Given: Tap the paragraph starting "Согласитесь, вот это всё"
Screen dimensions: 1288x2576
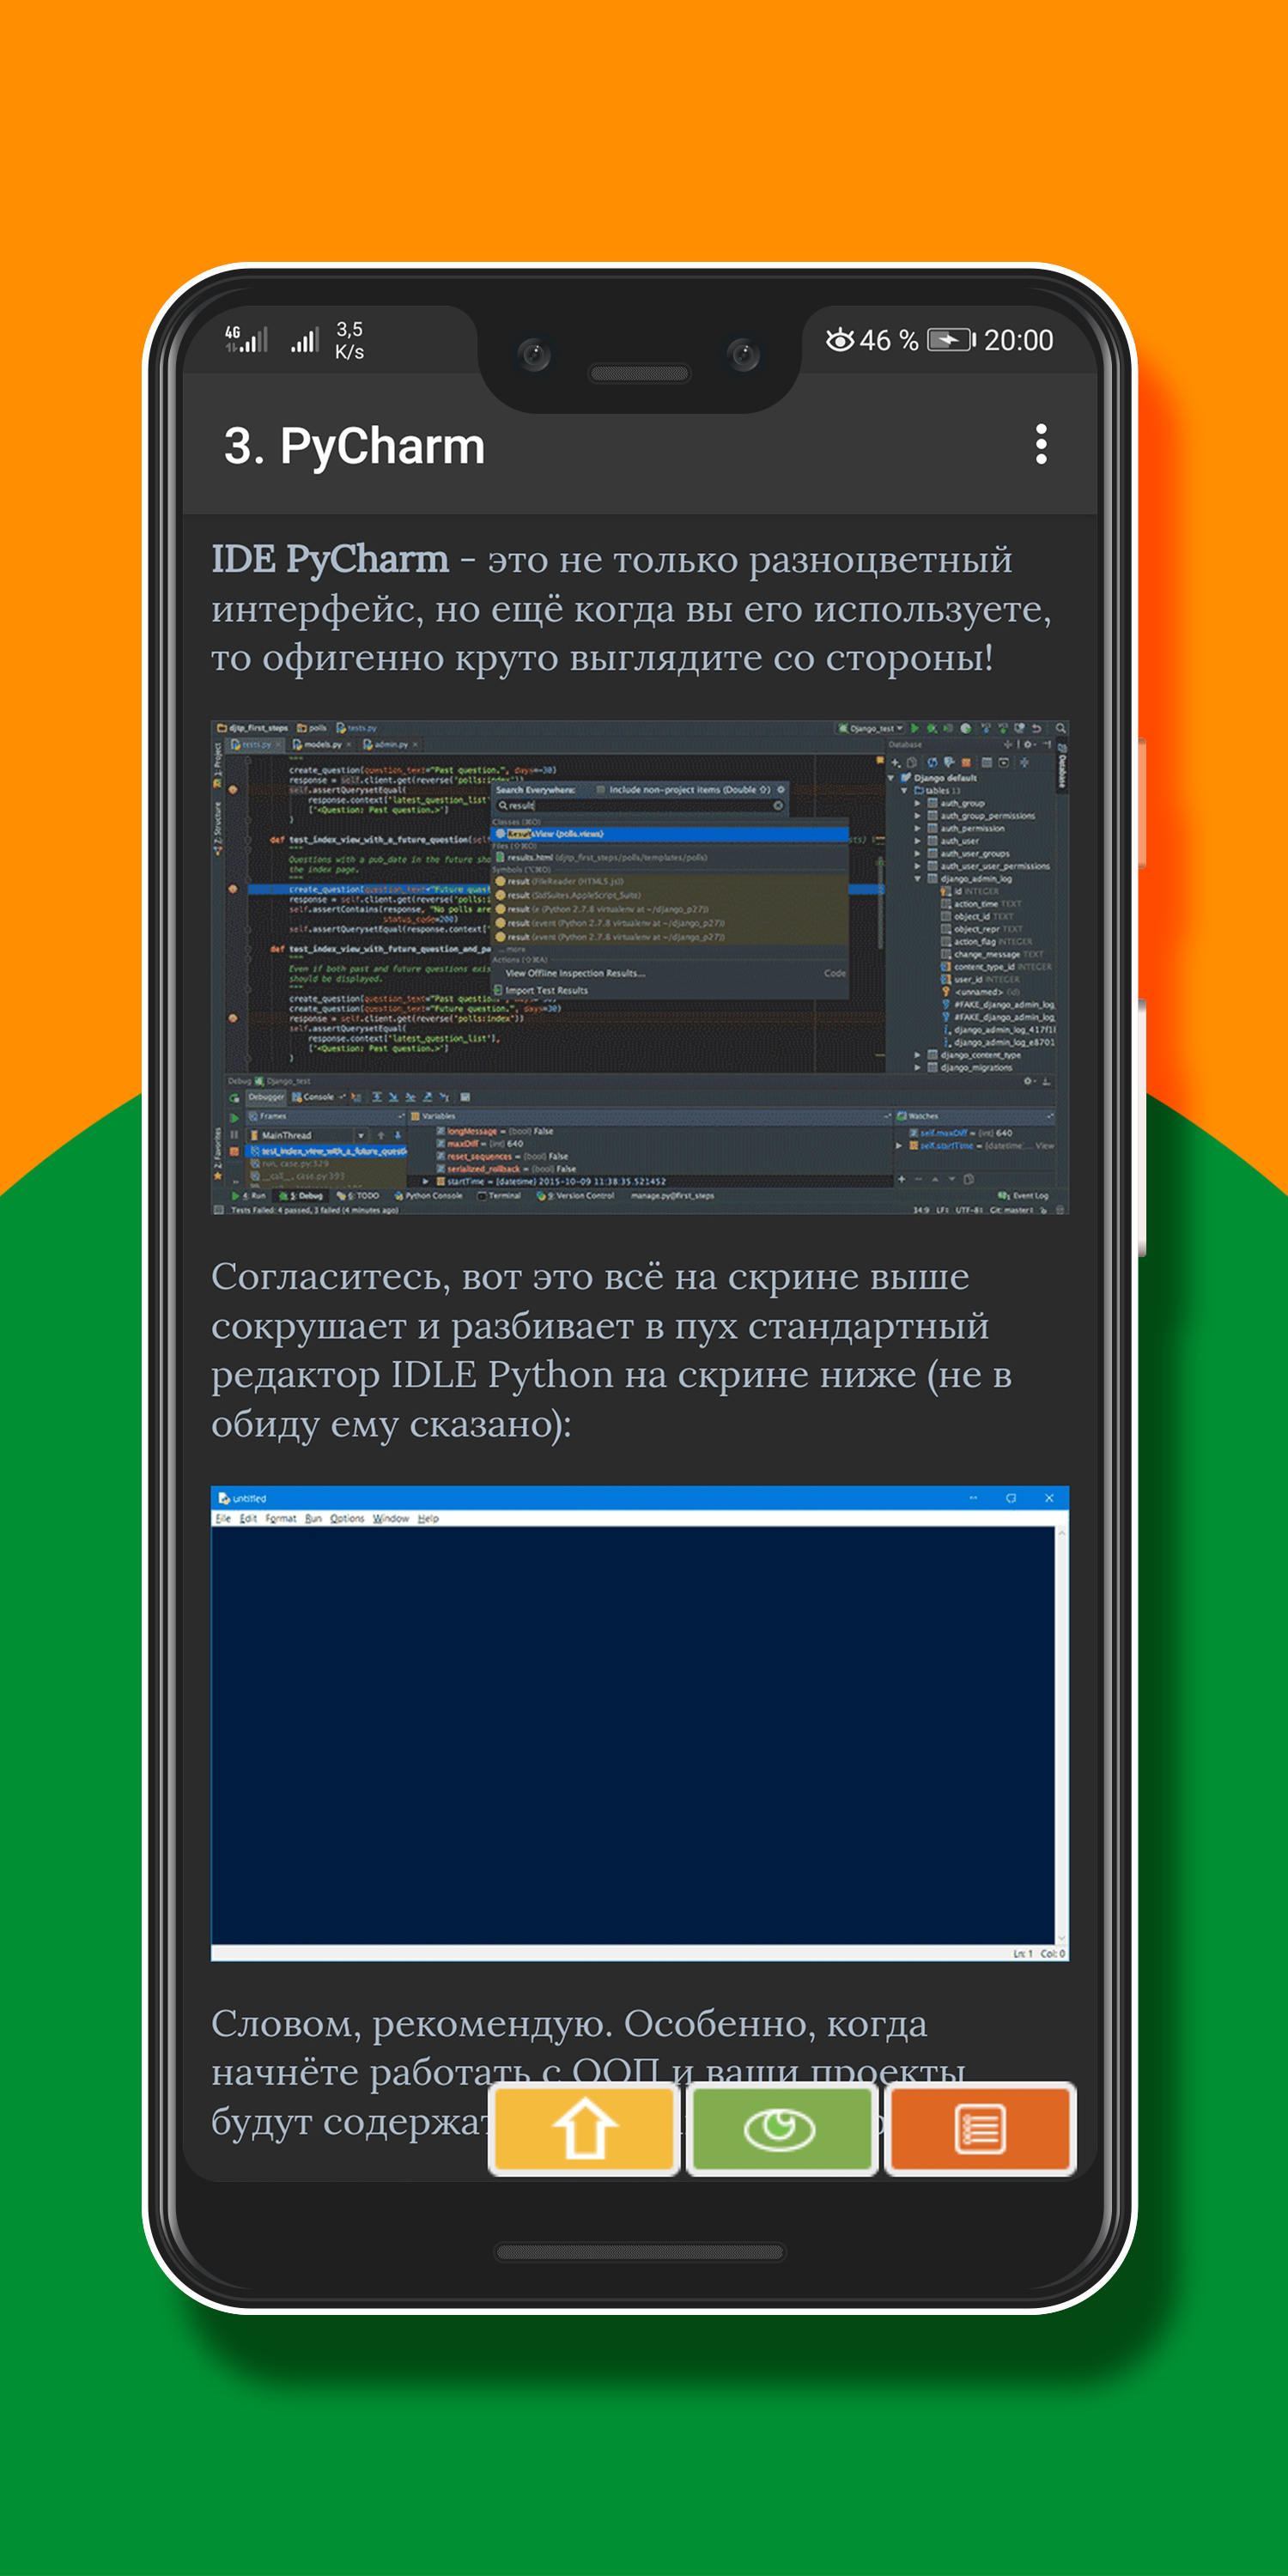Looking at the screenshot, I should pos(611,1350).
